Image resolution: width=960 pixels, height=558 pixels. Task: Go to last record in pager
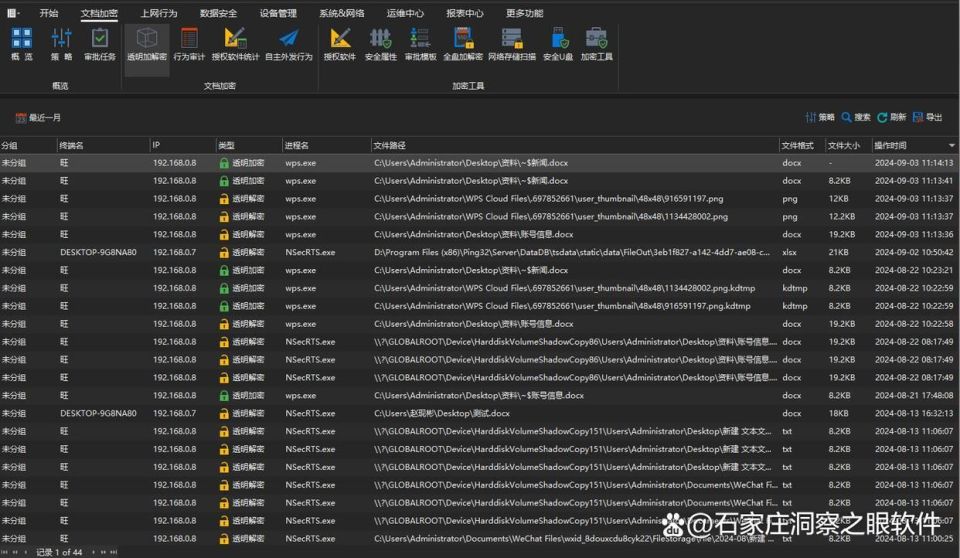tap(113, 552)
